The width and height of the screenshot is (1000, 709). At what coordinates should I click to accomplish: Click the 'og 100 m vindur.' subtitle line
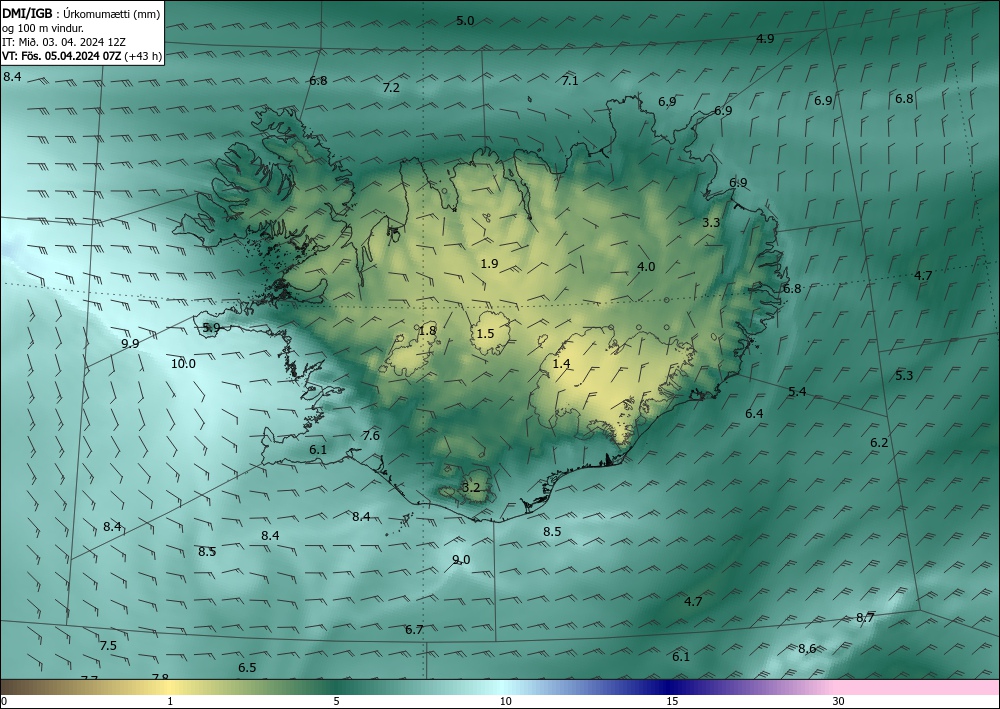click(43, 28)
